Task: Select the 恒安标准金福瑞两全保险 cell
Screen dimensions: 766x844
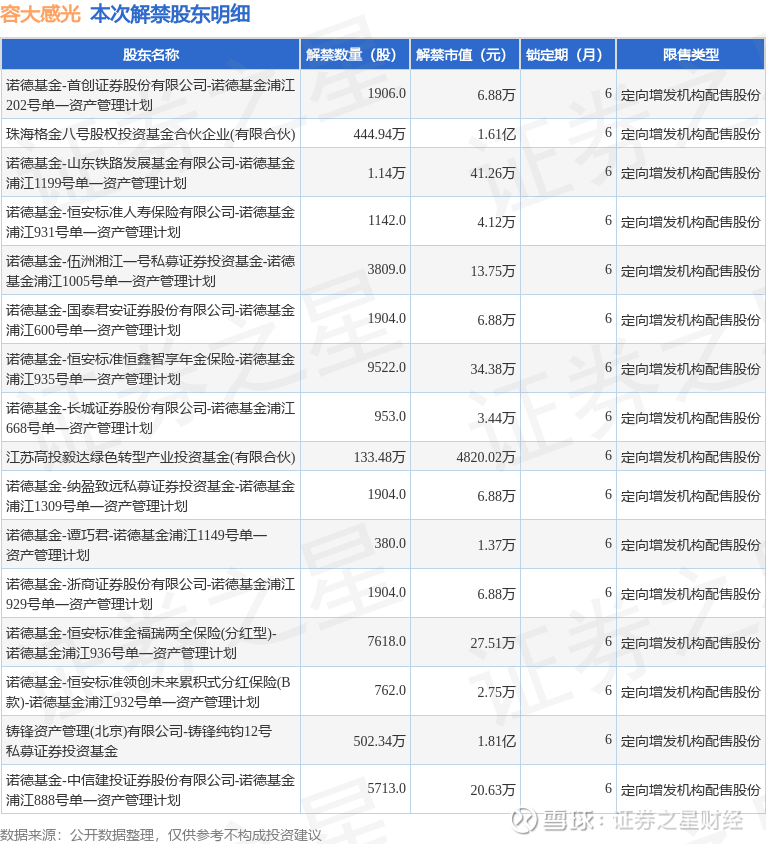Action: 151,642
